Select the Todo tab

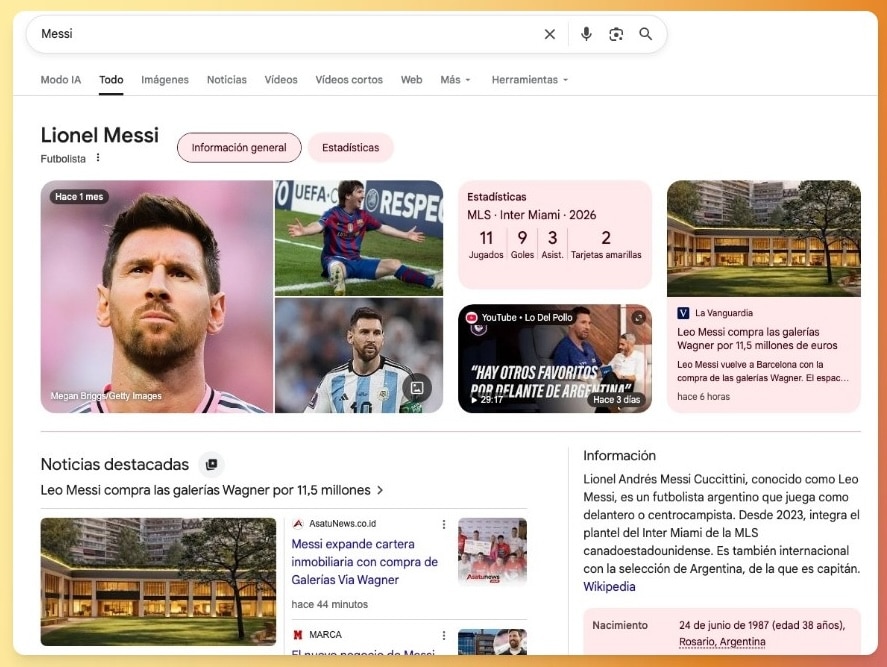pyautogui.click(x=111, y=80)
